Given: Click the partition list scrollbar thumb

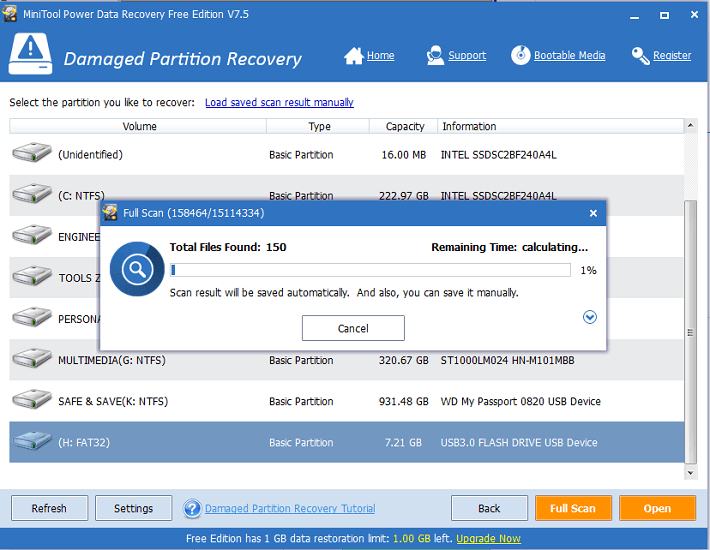Looking at the screenshot, I should coord(690,332).
